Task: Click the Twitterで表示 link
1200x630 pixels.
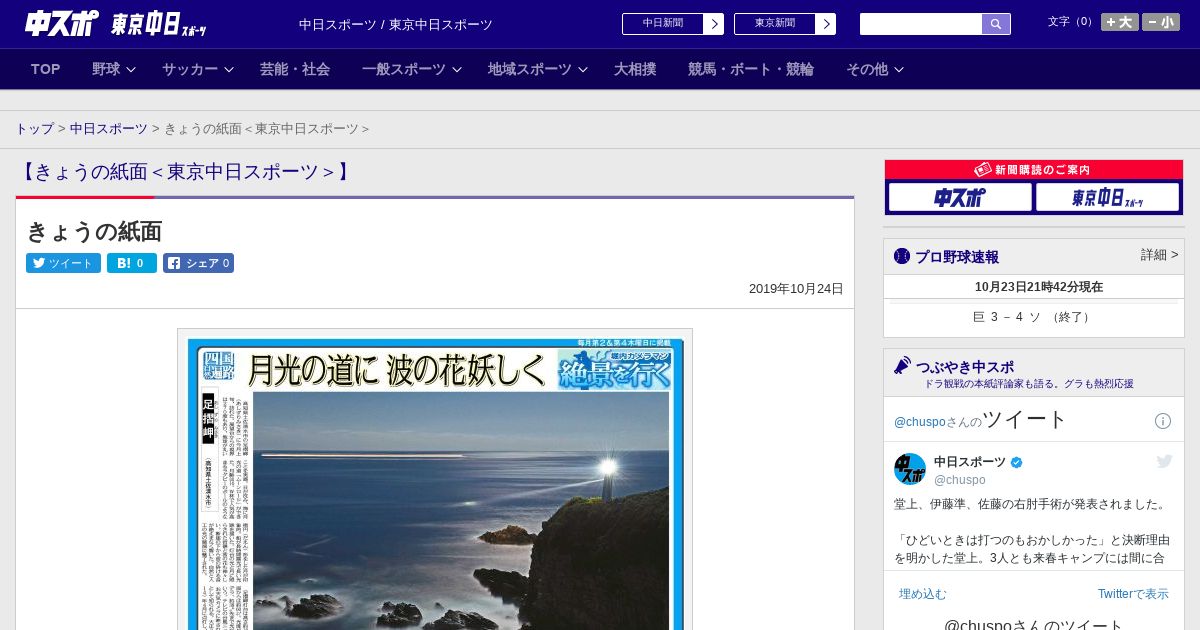Action: tap(1133, 594)
